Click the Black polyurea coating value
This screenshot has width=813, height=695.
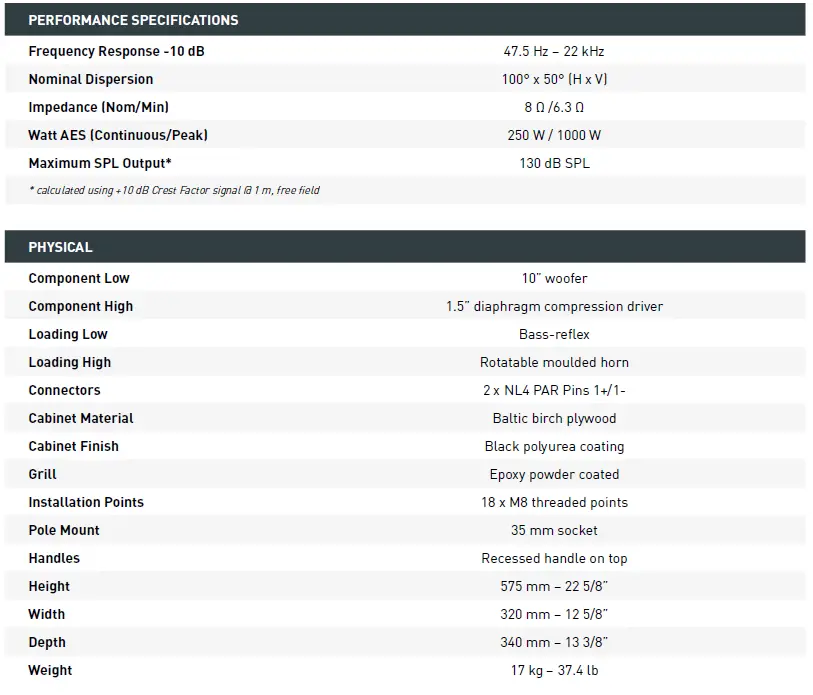coord(554,446)
